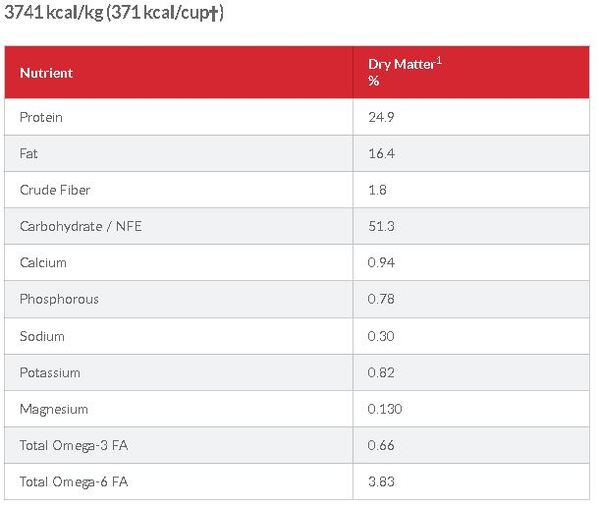The image size is (599, 508).
Task: Click the Dry Matter % column header
Action: tap(405, 72)
